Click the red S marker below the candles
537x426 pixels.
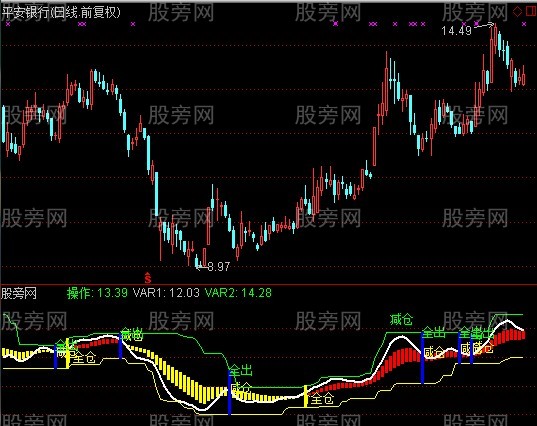pos(148,278)
